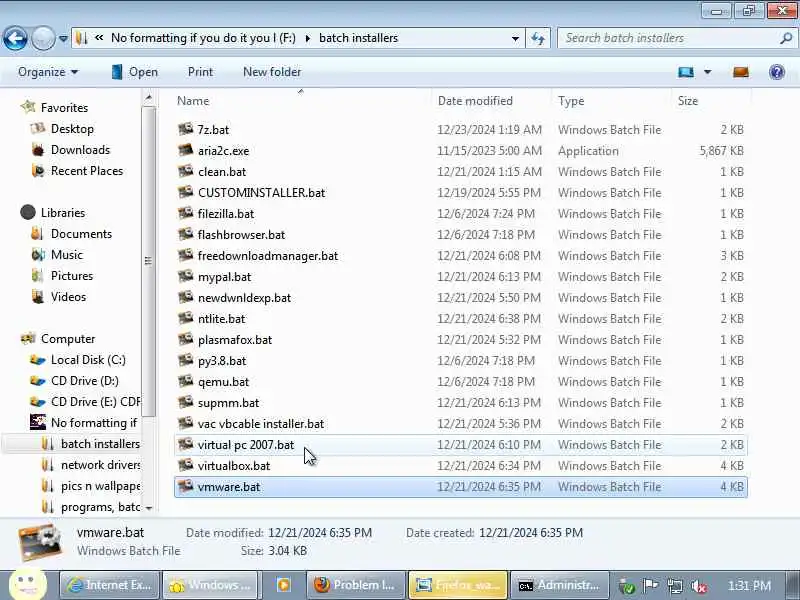Toggle the preview pane icon
This screenshot has height=600, width=800.
pos(741,72)
